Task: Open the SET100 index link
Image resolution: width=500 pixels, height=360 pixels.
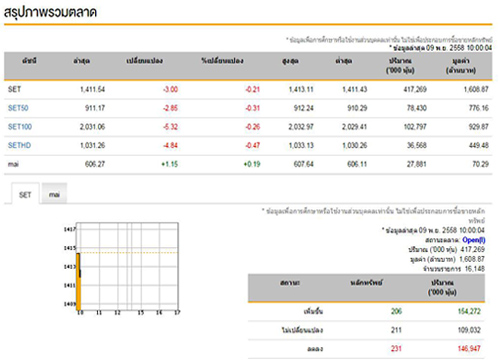Action: [20, 127]
